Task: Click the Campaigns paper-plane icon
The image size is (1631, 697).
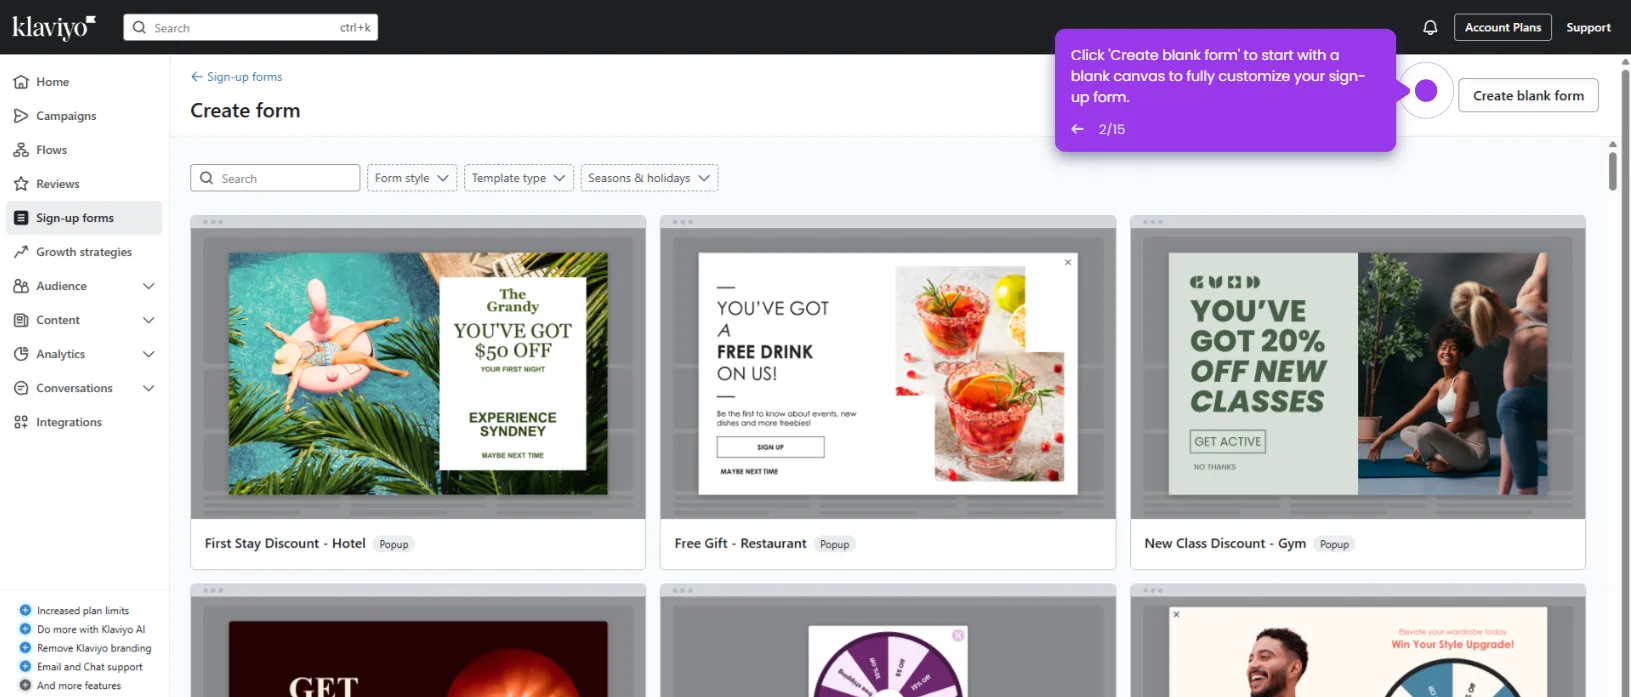Action: pos(21,116)
